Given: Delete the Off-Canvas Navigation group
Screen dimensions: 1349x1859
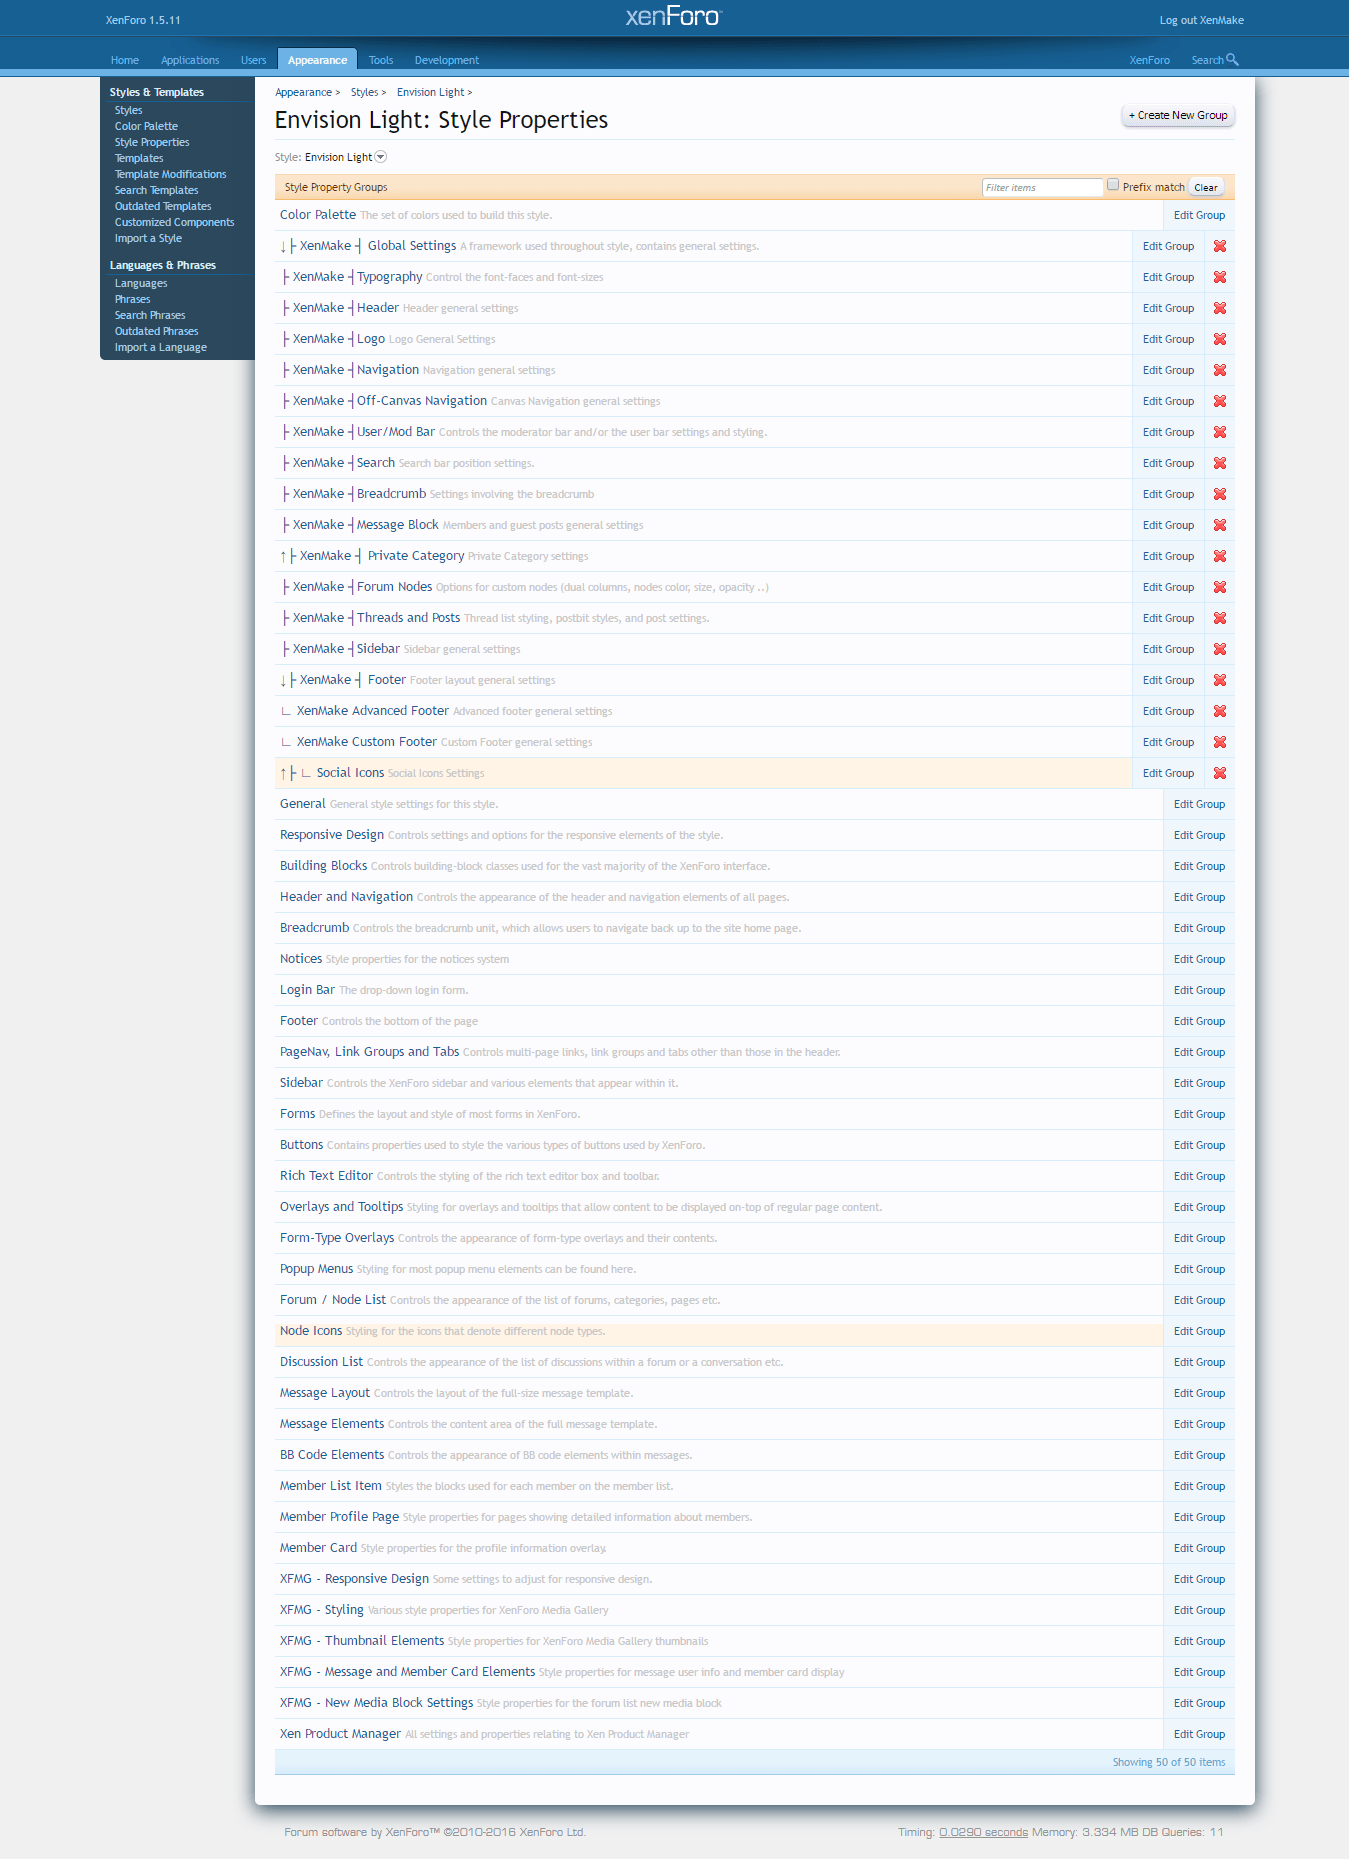Looking at the screenshot, I should click(x=1219, y=401).
